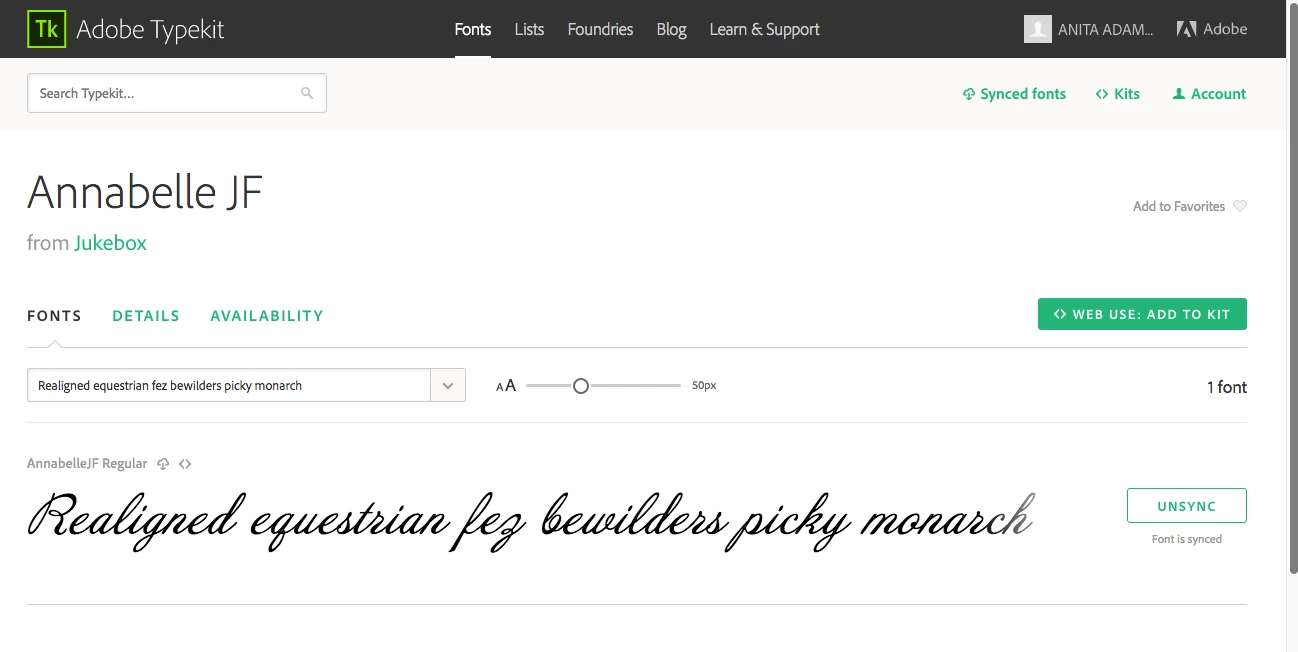Switch to the DETAILS tab
This screenshot has width=1298, height=652.
tap(146, 316)
